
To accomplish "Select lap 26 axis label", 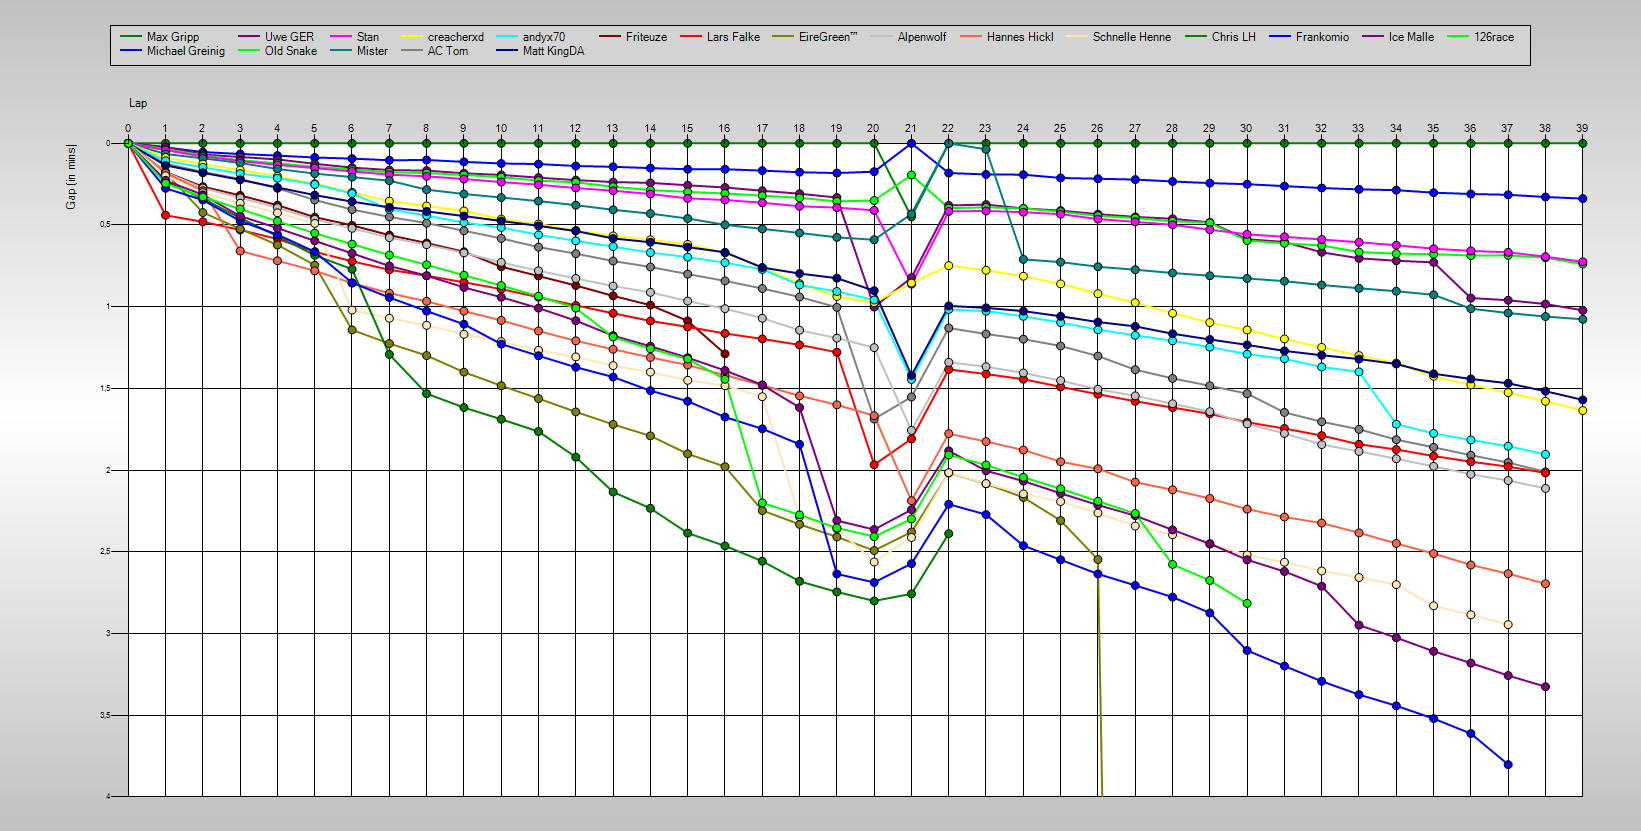I will [x=1097, y=128].
